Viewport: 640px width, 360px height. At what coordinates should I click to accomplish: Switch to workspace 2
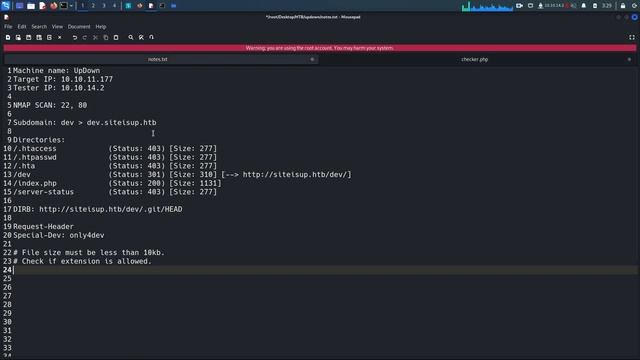[x=93, y=6]
